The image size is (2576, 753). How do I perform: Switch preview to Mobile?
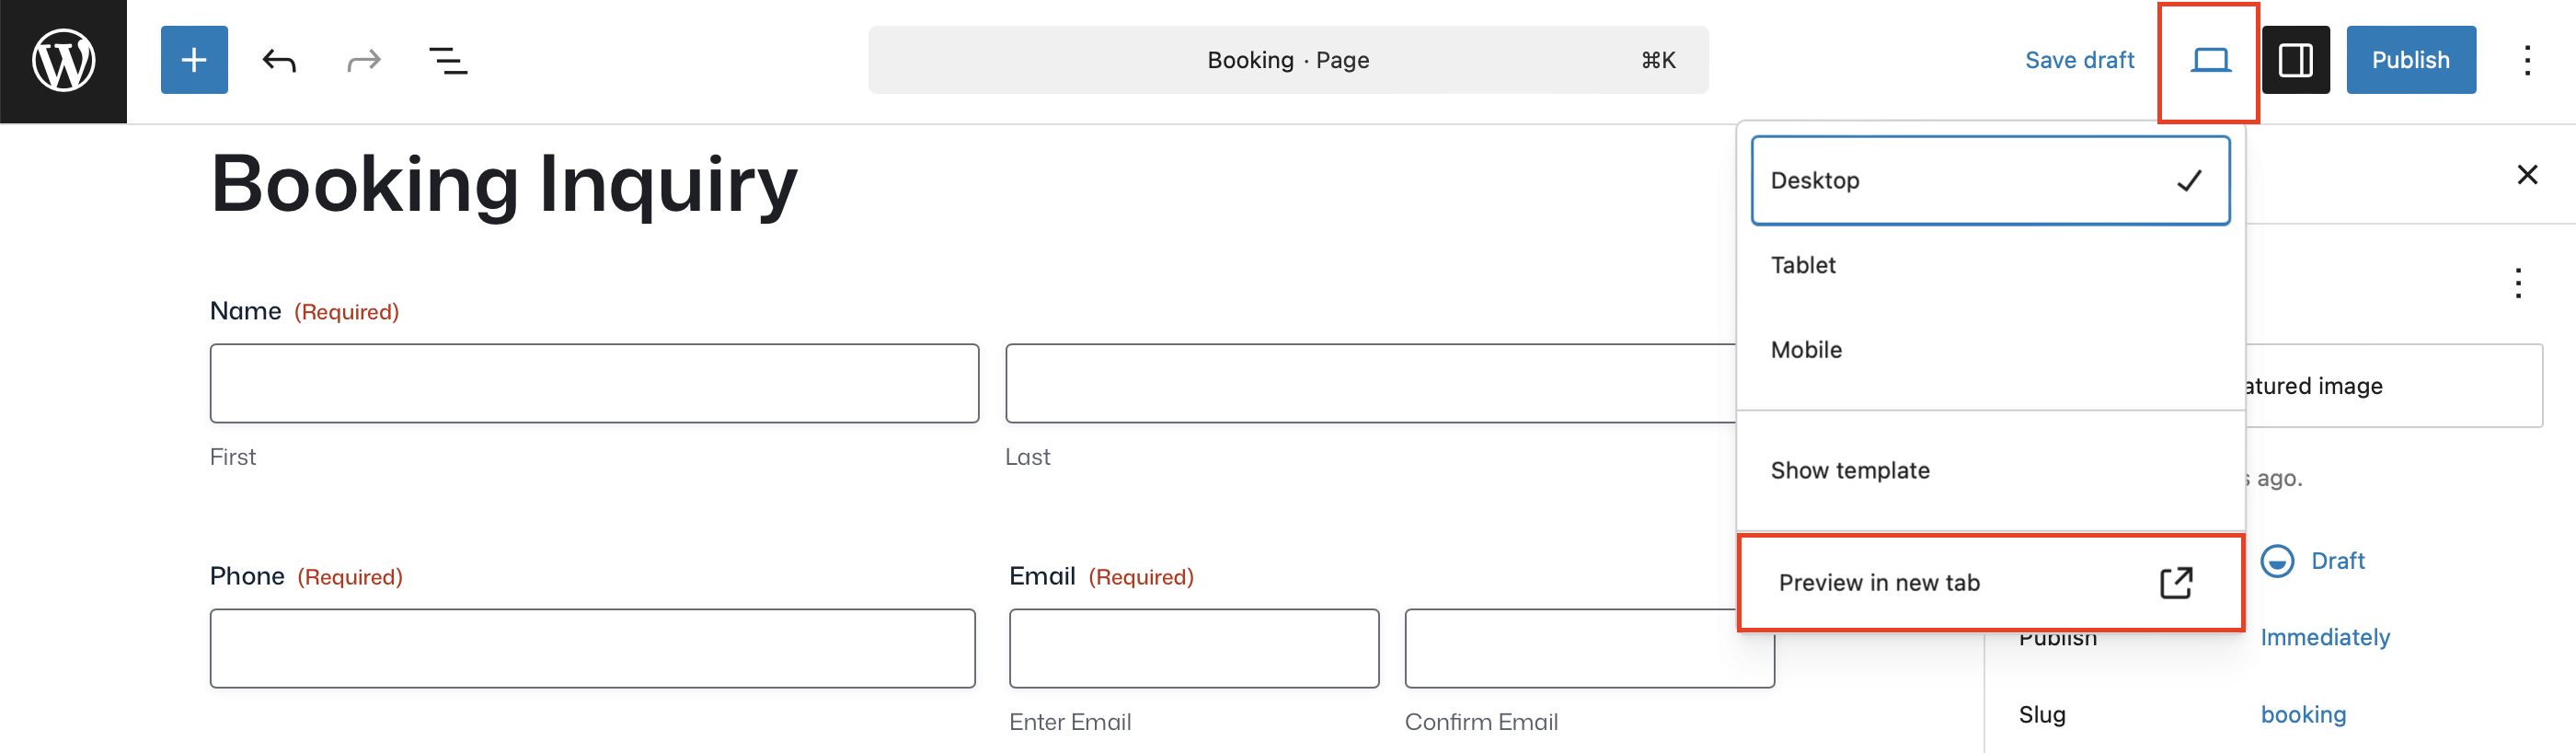(x=1990, y=350)
